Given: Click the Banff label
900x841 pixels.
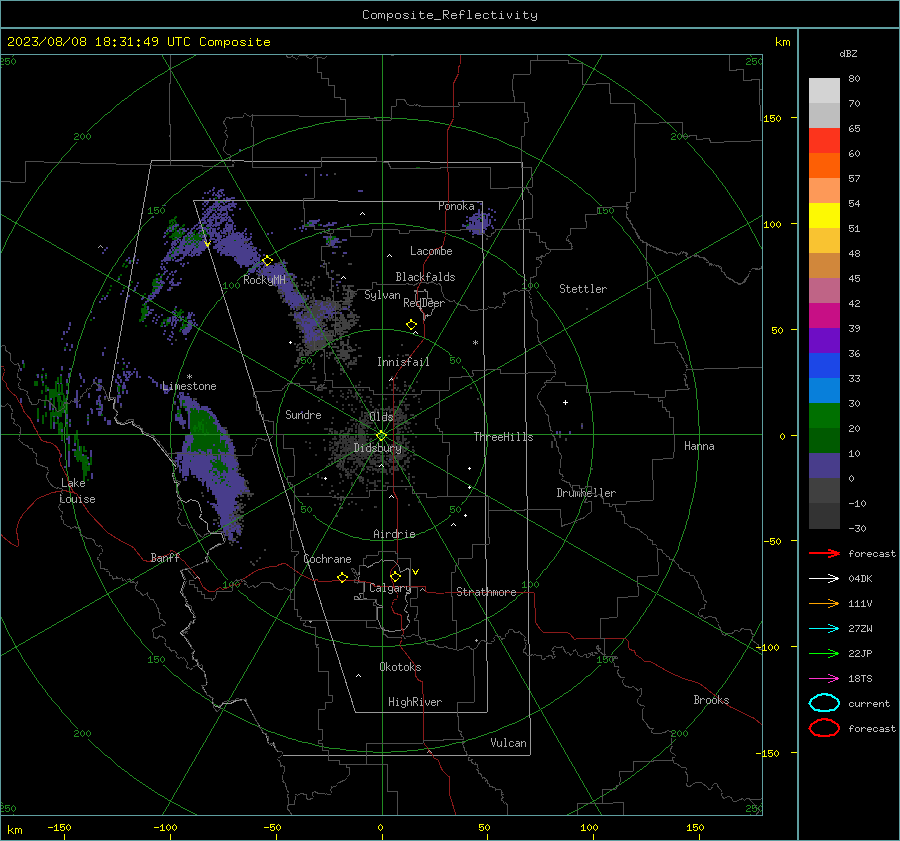Looking at the screenshot, I should (x=165, y=557).
